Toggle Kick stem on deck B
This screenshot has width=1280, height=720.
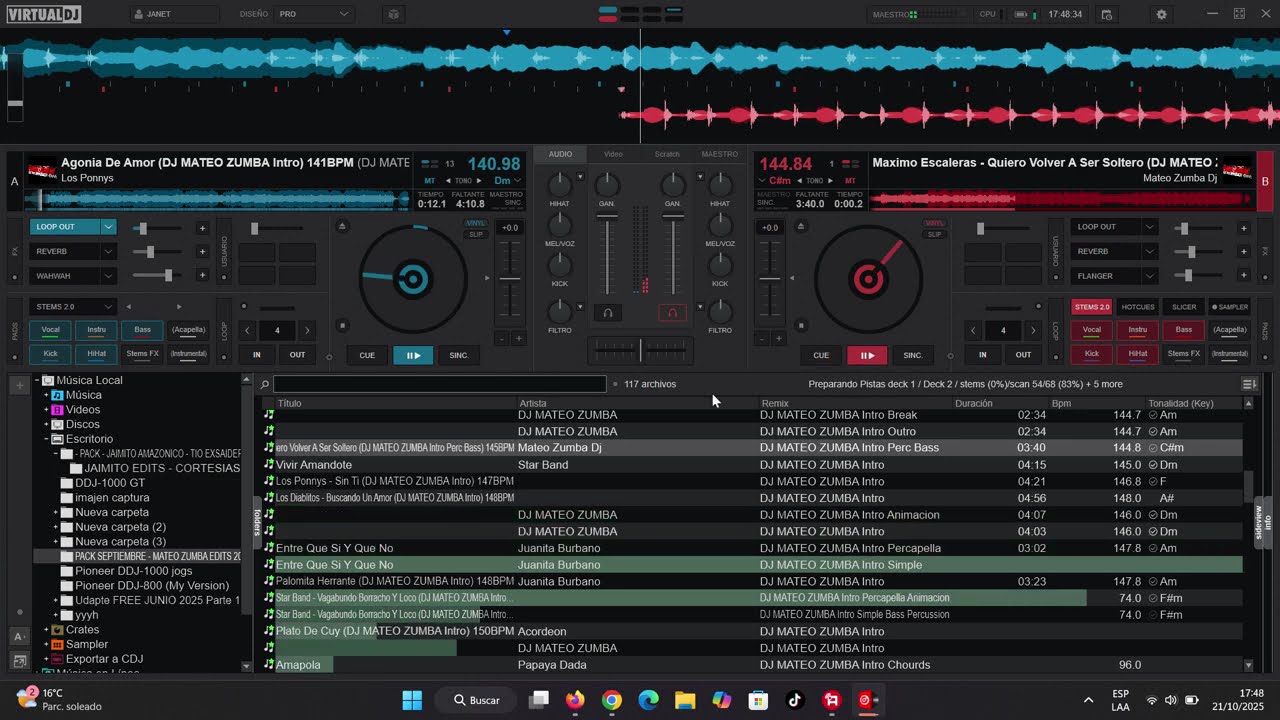coord(1092,353)
